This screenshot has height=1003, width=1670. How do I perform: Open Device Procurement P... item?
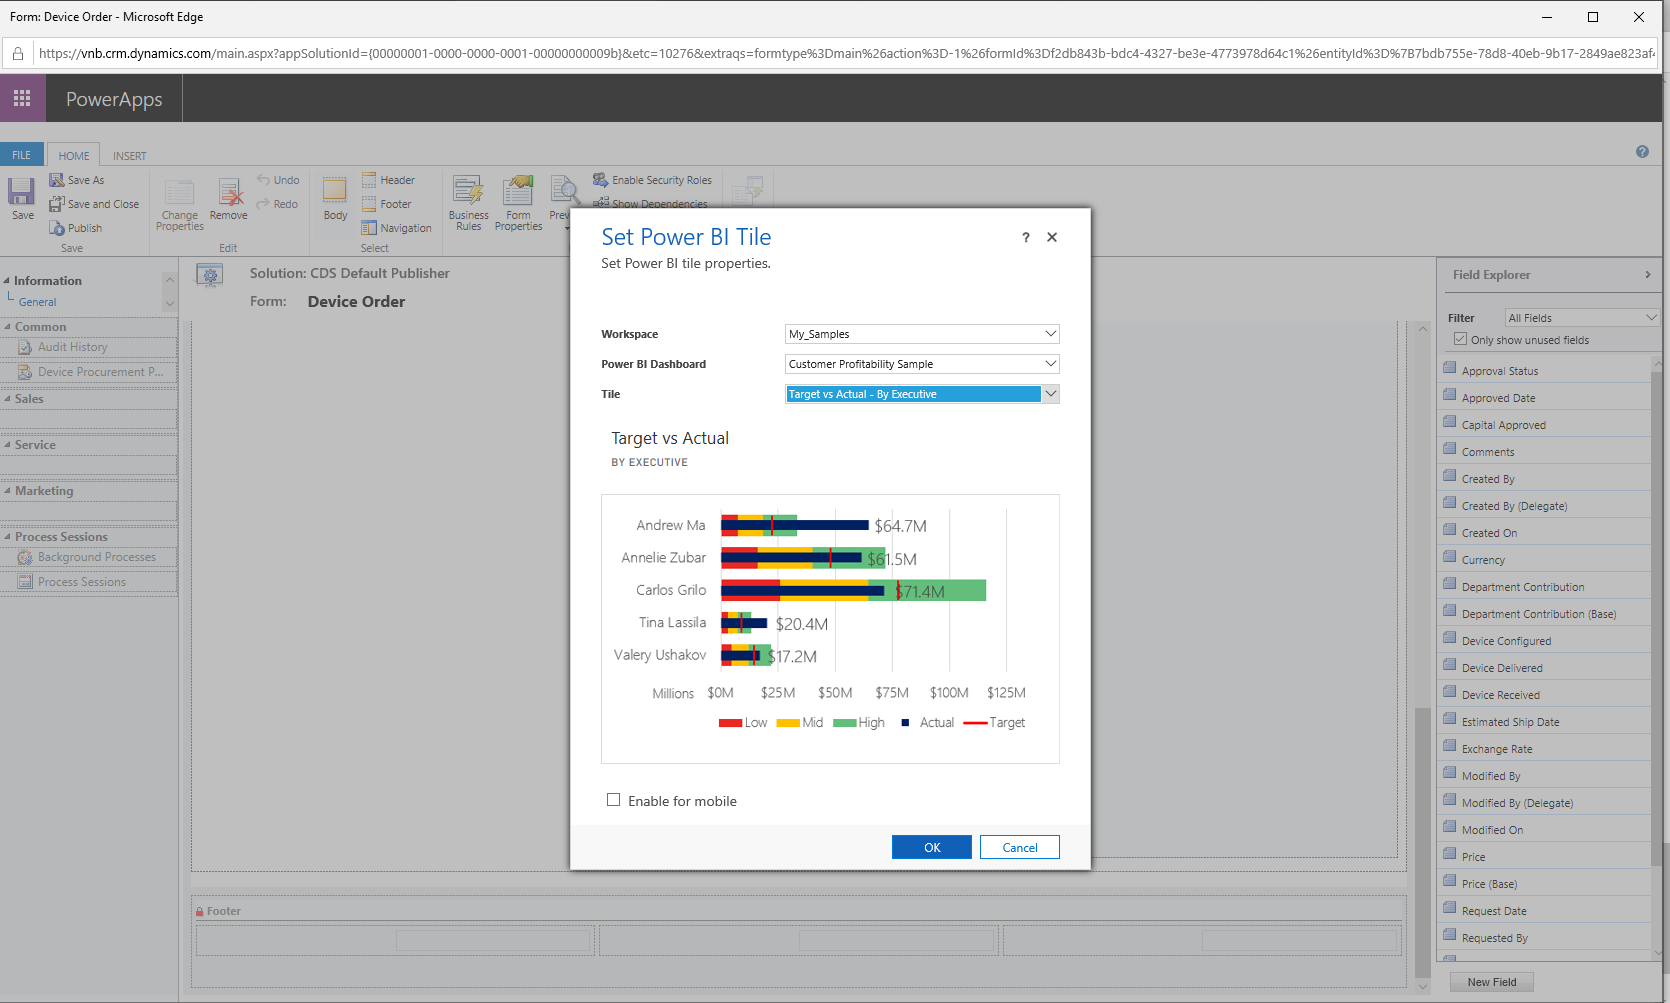coord(89,372)
